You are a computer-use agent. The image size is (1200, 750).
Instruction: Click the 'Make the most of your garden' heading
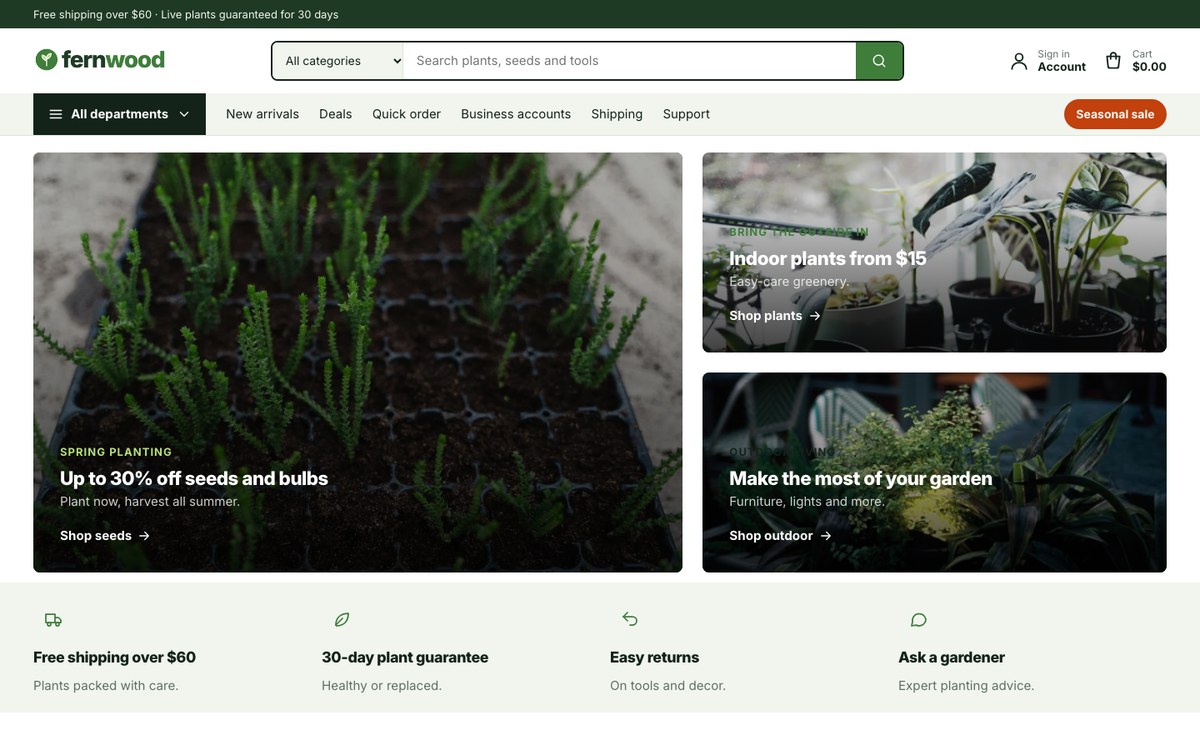(861, 479)
